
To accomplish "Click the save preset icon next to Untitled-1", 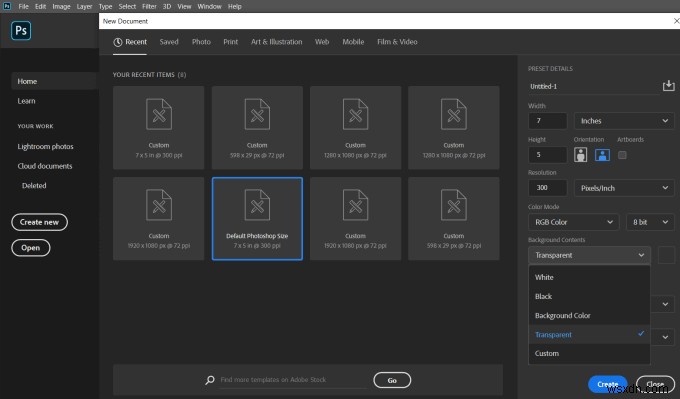I will point(668,85).
